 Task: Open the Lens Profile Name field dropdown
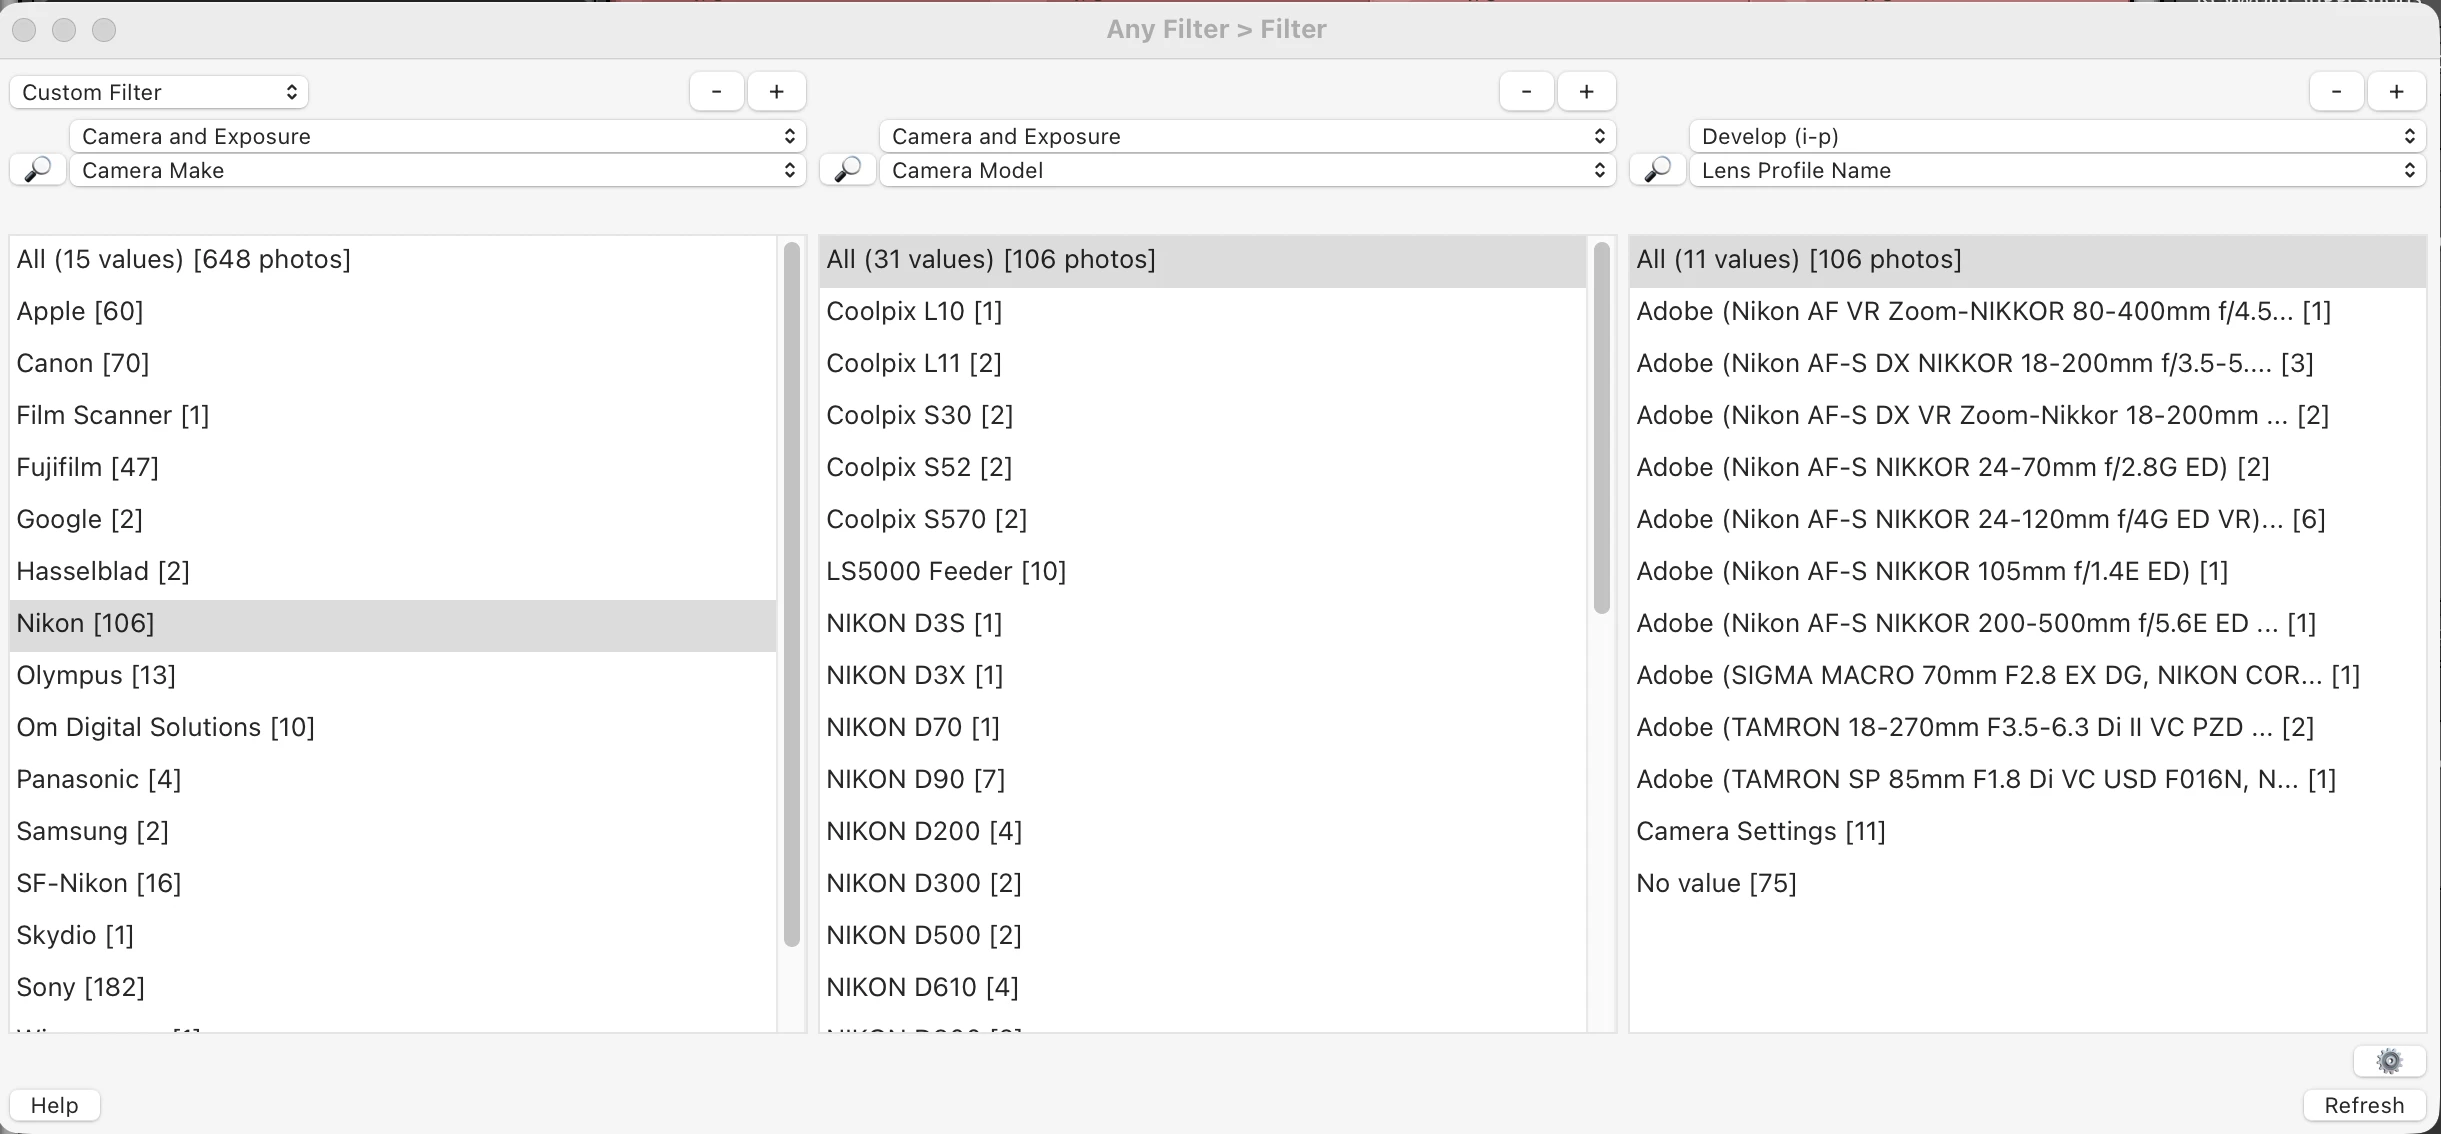pos(2058,170)
